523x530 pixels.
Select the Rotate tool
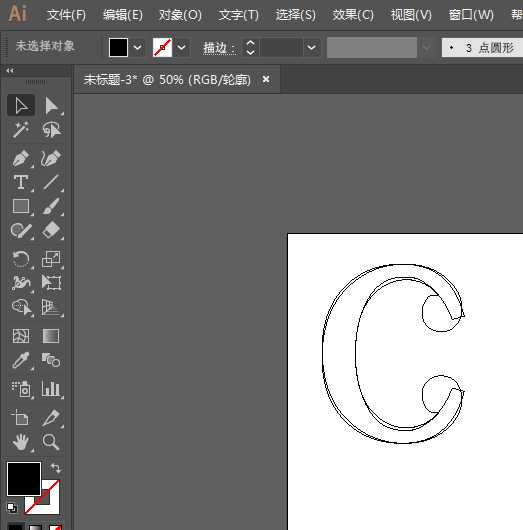(21, 259)
